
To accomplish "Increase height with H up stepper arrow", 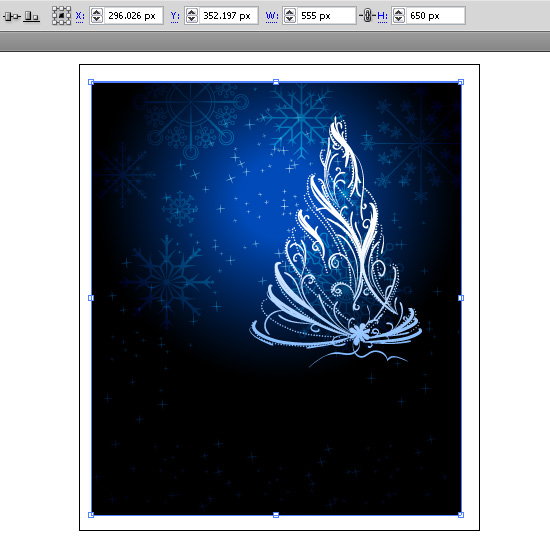I will tap(398, 12).
